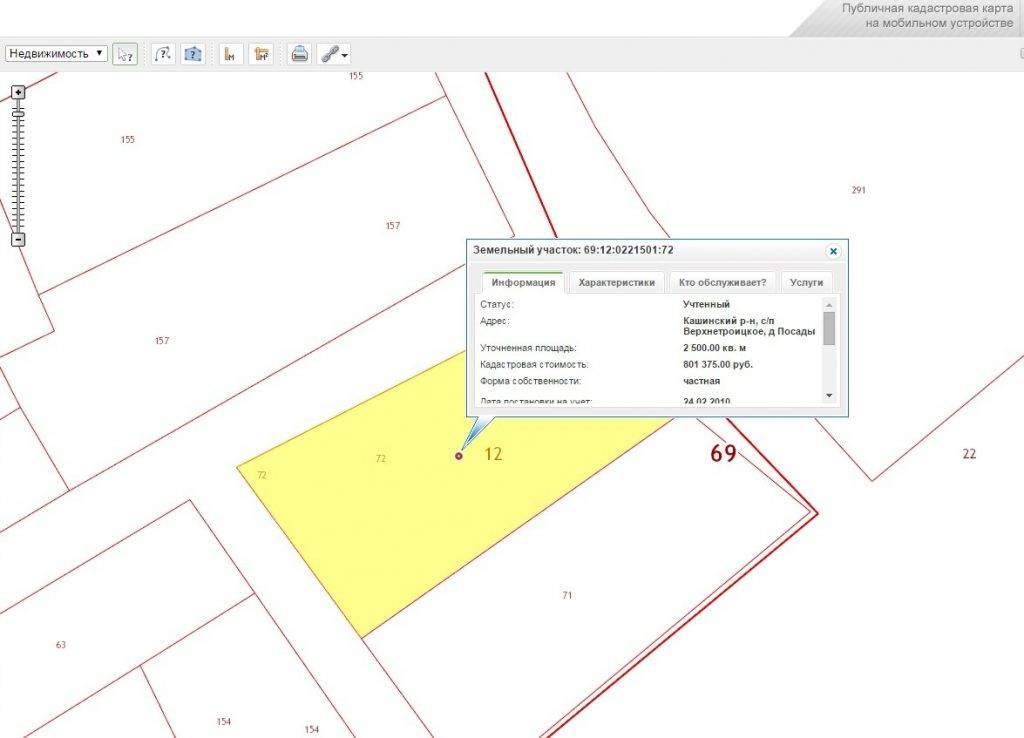Select the identify-by-polygon area tool

(x=193, y=54)
